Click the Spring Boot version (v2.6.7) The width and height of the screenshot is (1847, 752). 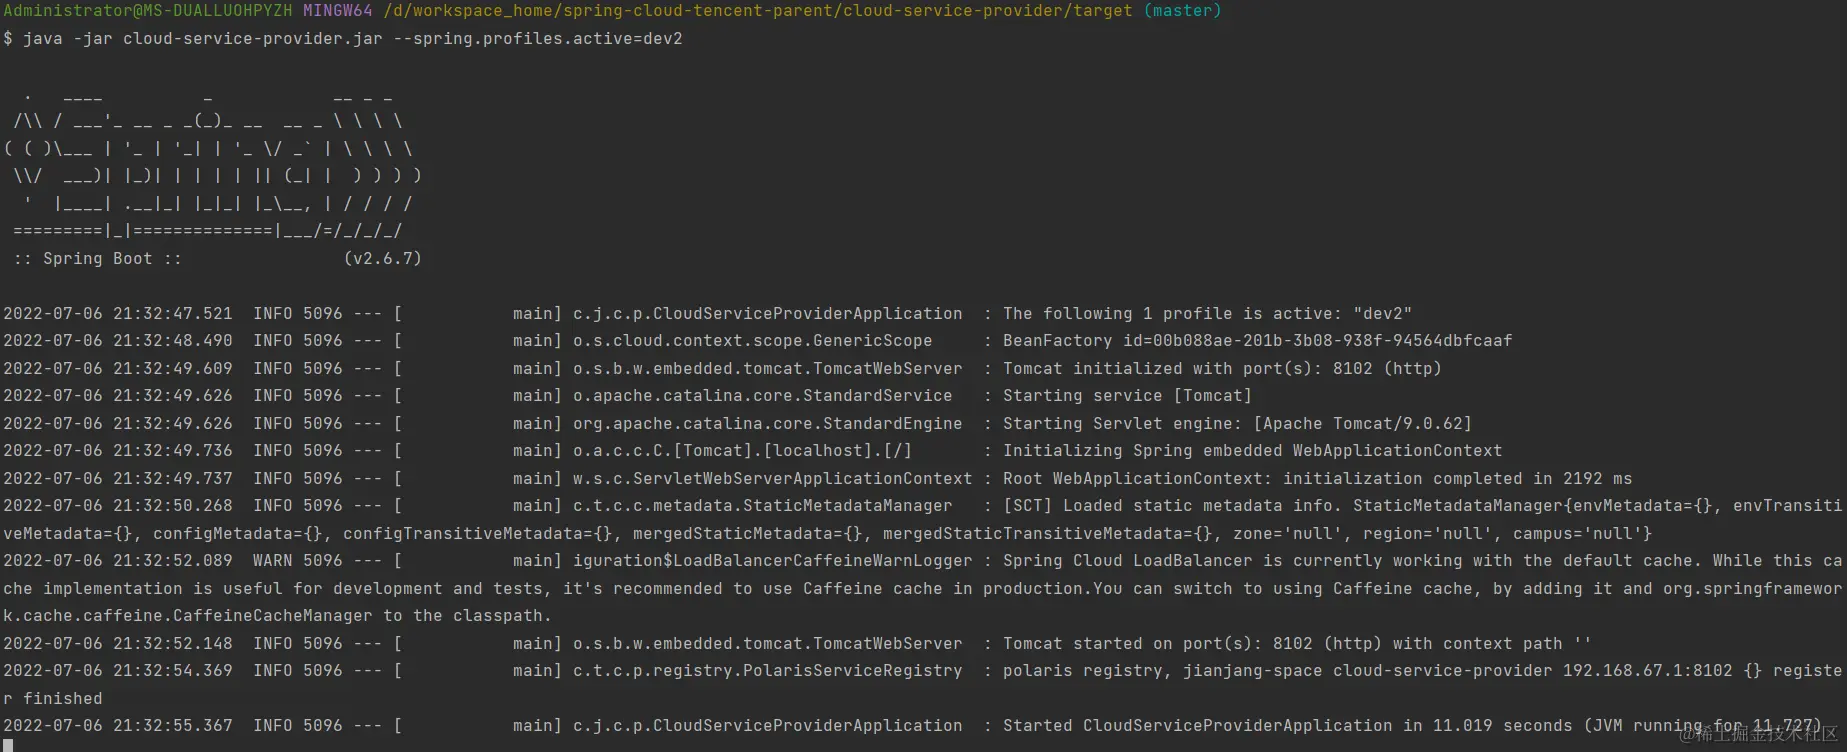(382, 258)
